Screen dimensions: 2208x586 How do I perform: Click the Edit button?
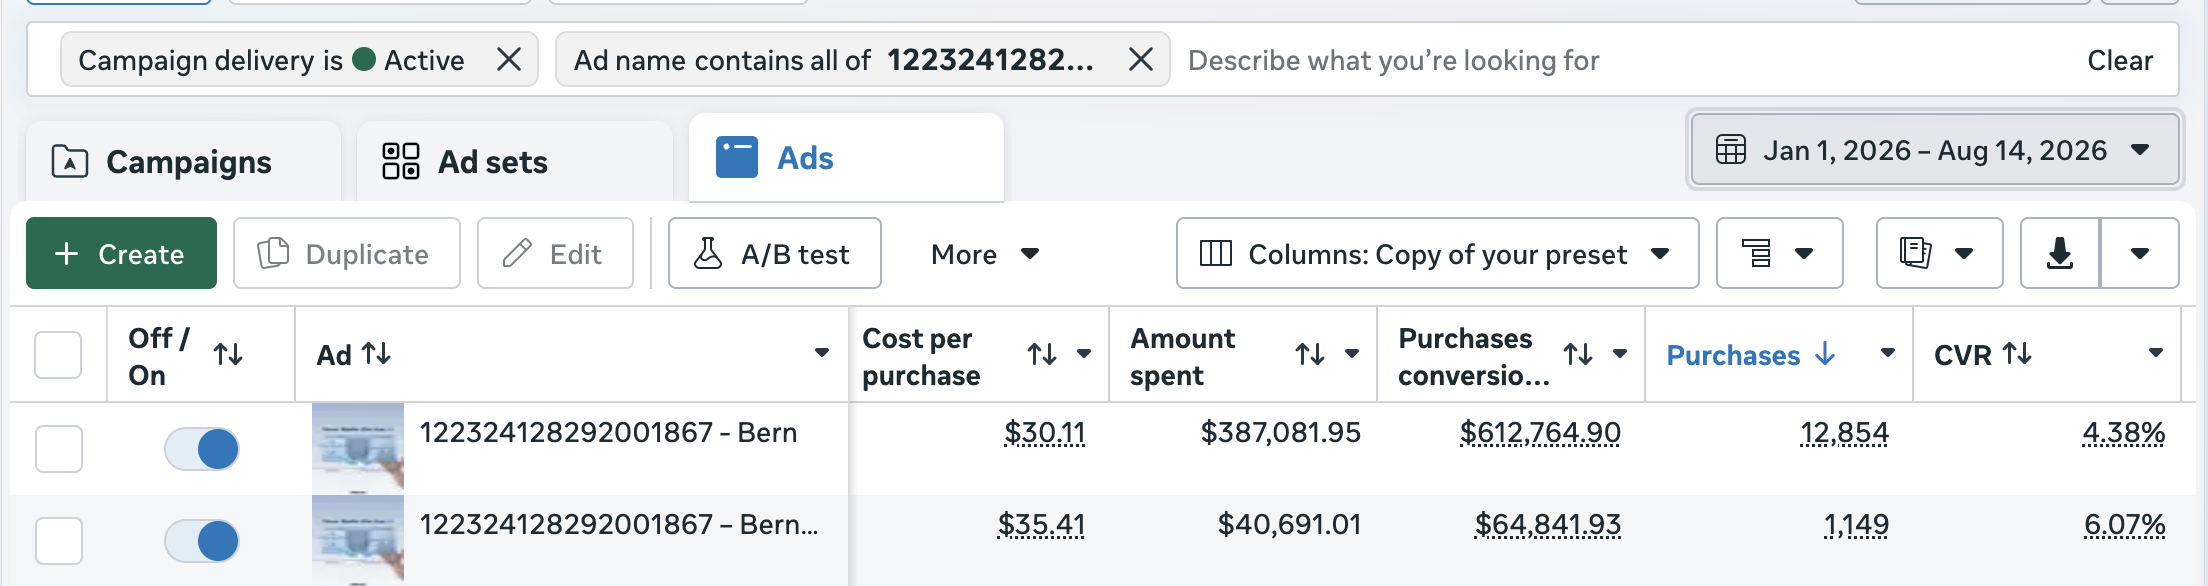(555, 254)
